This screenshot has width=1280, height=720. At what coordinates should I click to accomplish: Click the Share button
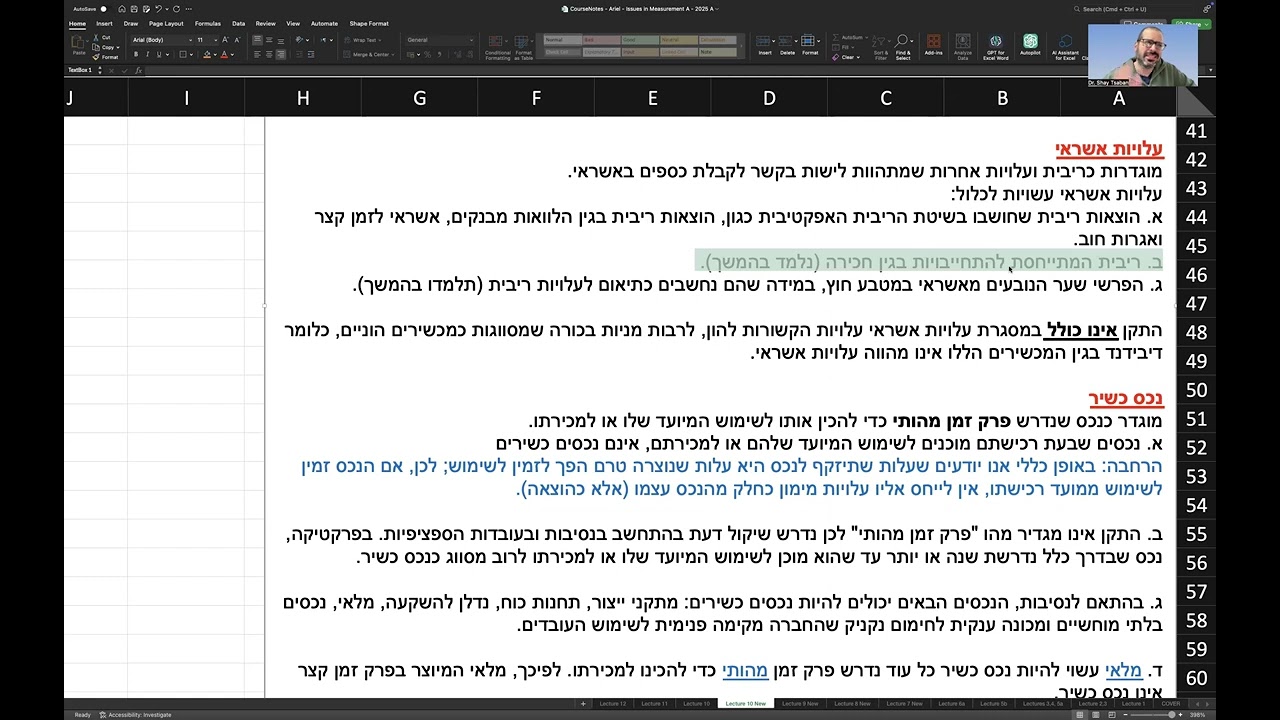pos(1191,24)
